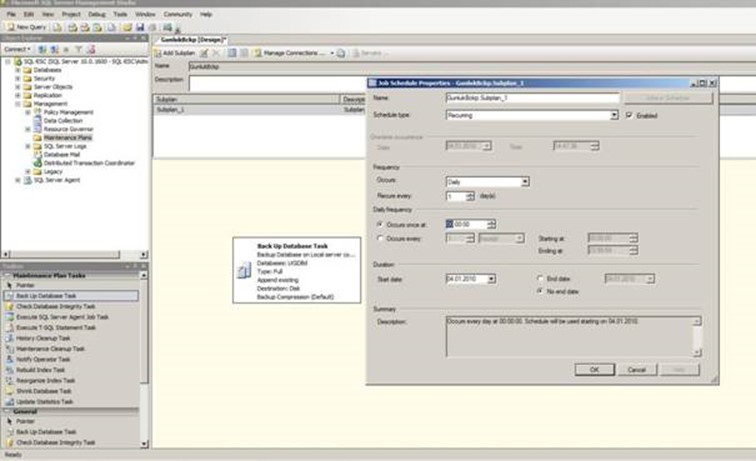Click OK in Job Schedule Properties
This screenshot has width=756, height=461.
click(x=593, y=369)
